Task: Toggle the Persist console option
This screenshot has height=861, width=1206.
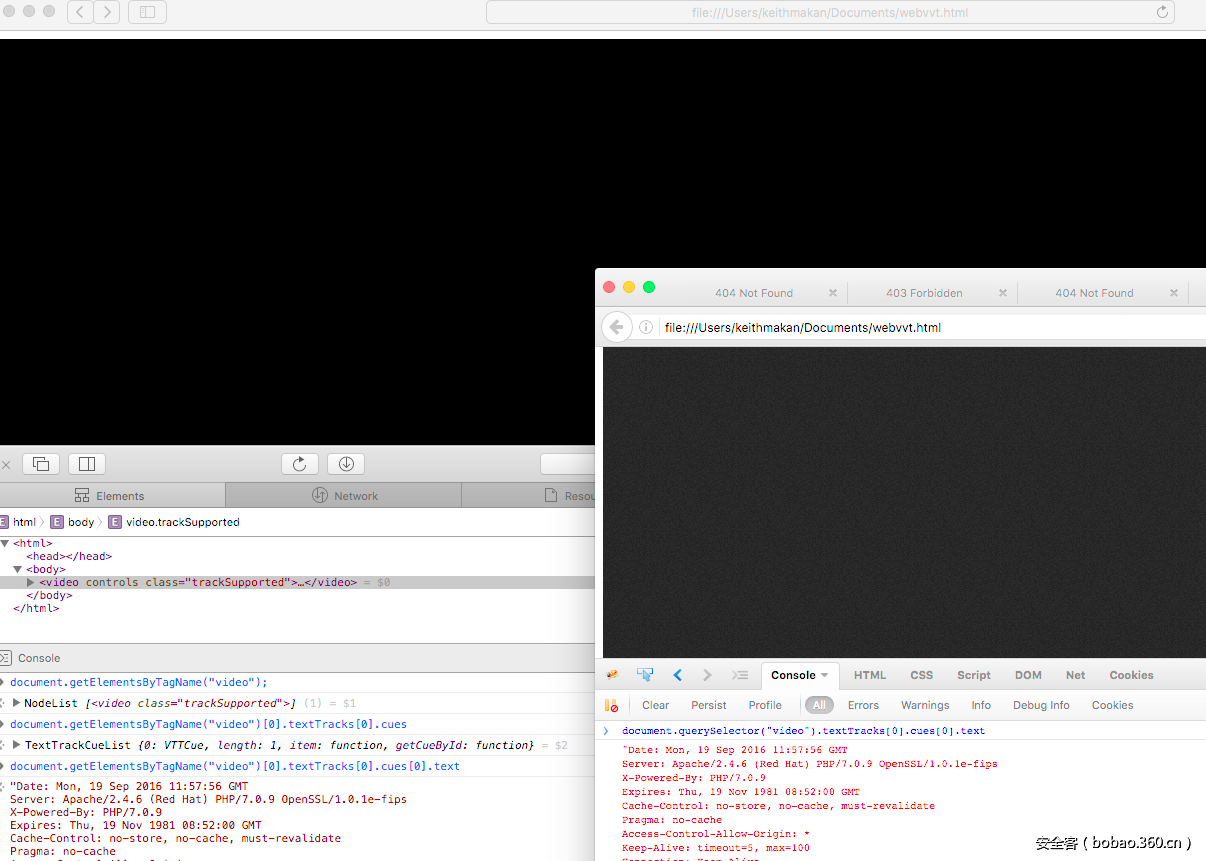Action: pos(709,705)
